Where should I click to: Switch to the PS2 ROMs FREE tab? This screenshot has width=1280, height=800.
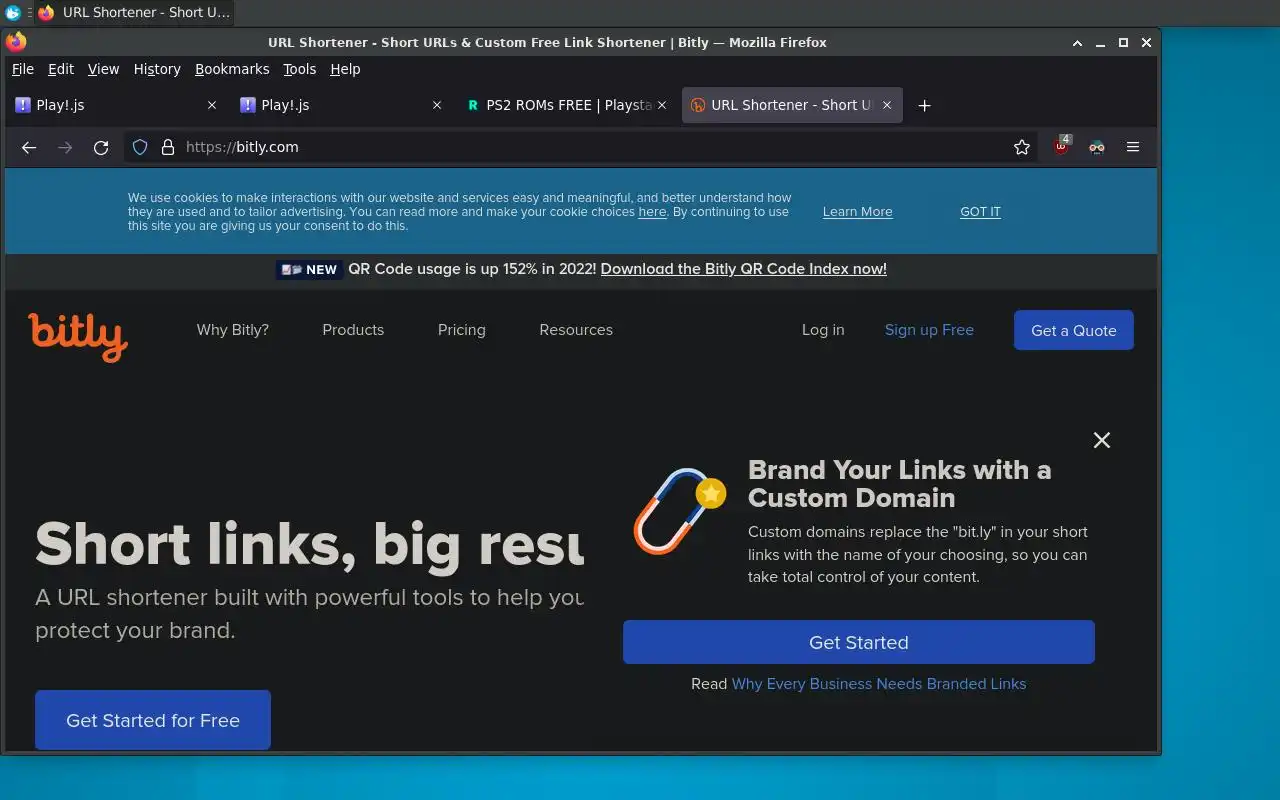click(566, 105)
